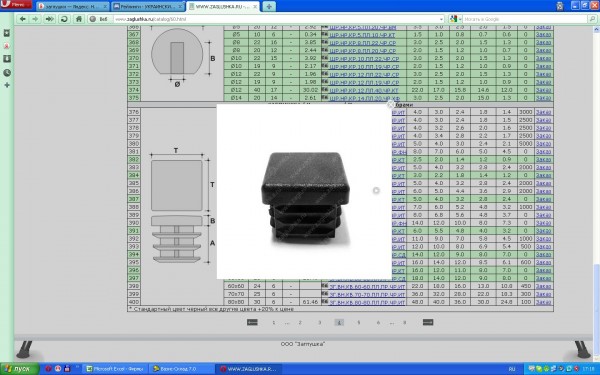Close the WWW.ZAGLUSHKA.RU tab
Screen dimensions: 600x375
point(254,7)
